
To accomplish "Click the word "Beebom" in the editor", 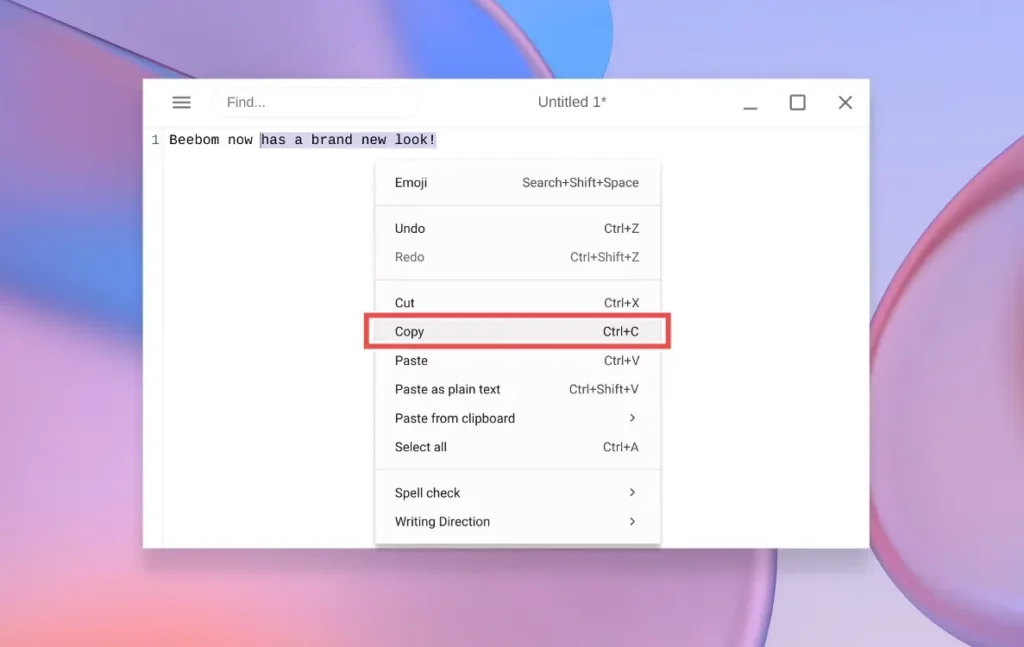I will (x=194, y=140).
